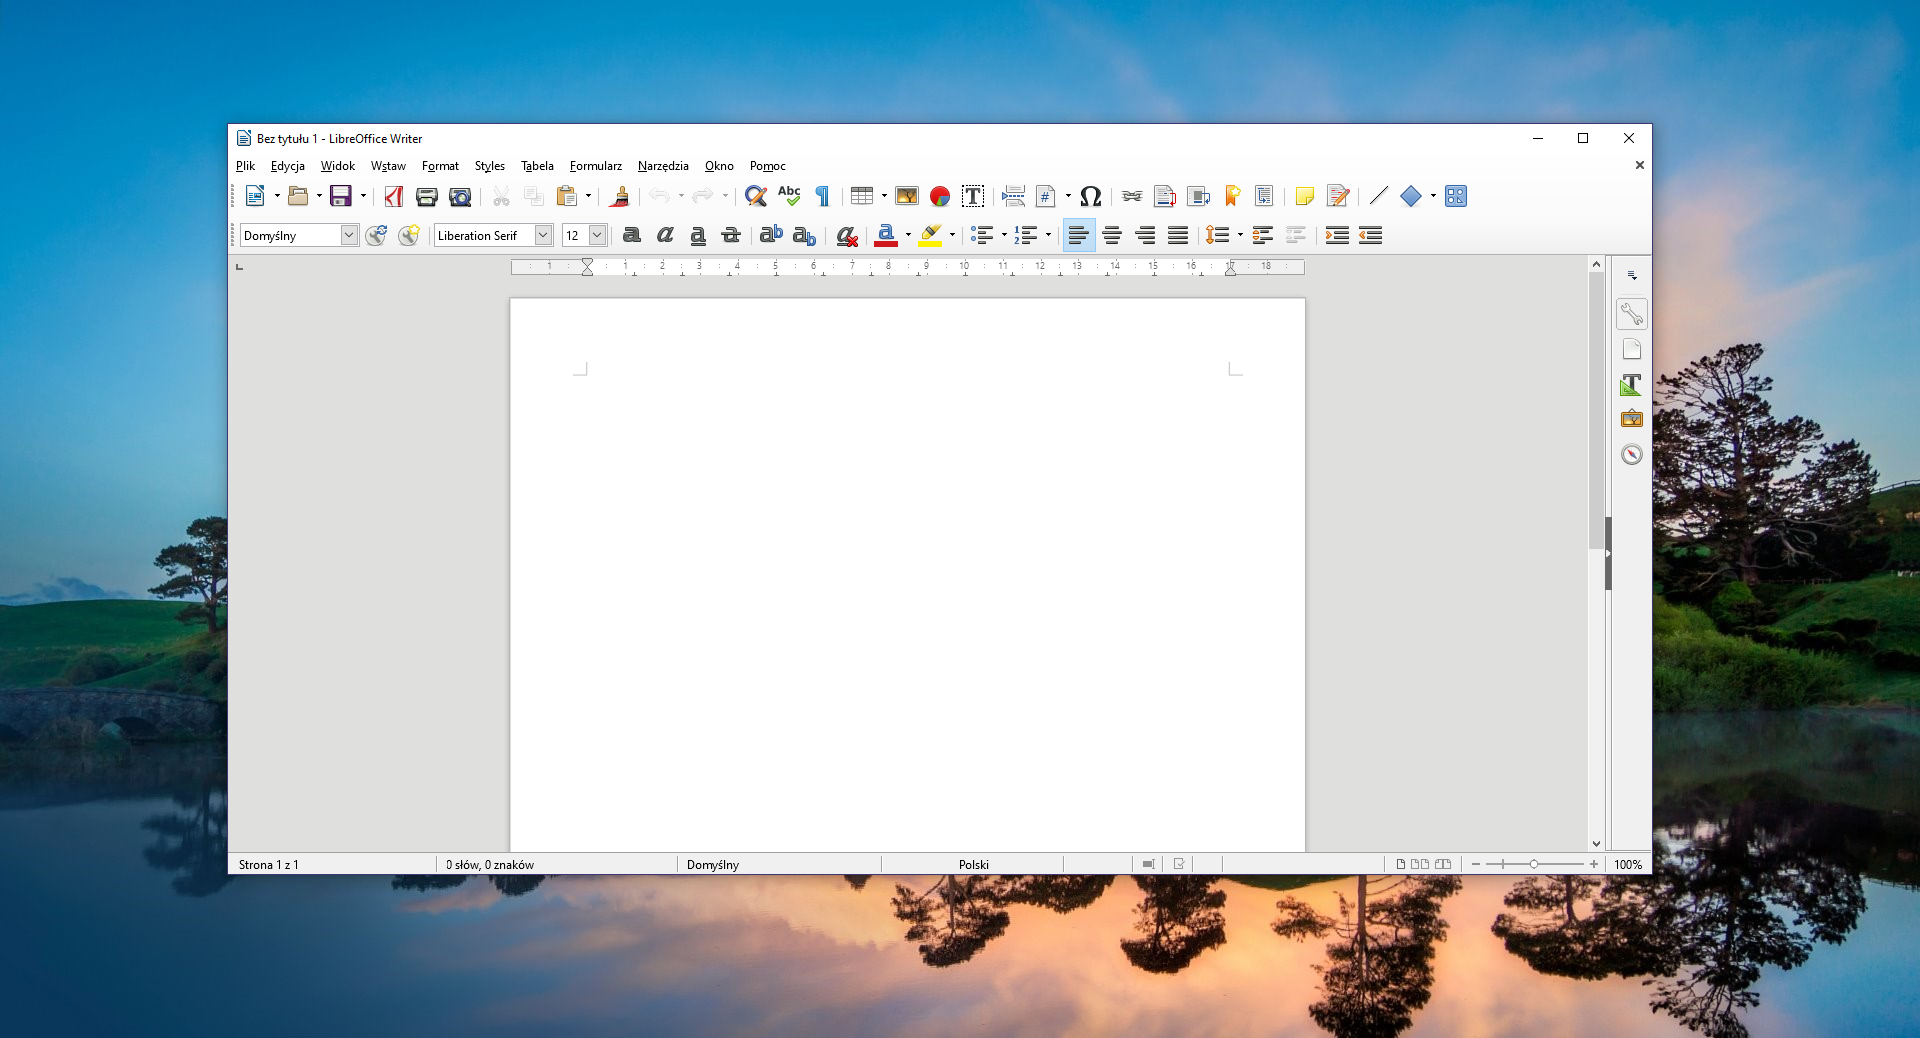Enable center paragraph alignment
The image size is (1920, 1038).
[x=1112, y=235]
